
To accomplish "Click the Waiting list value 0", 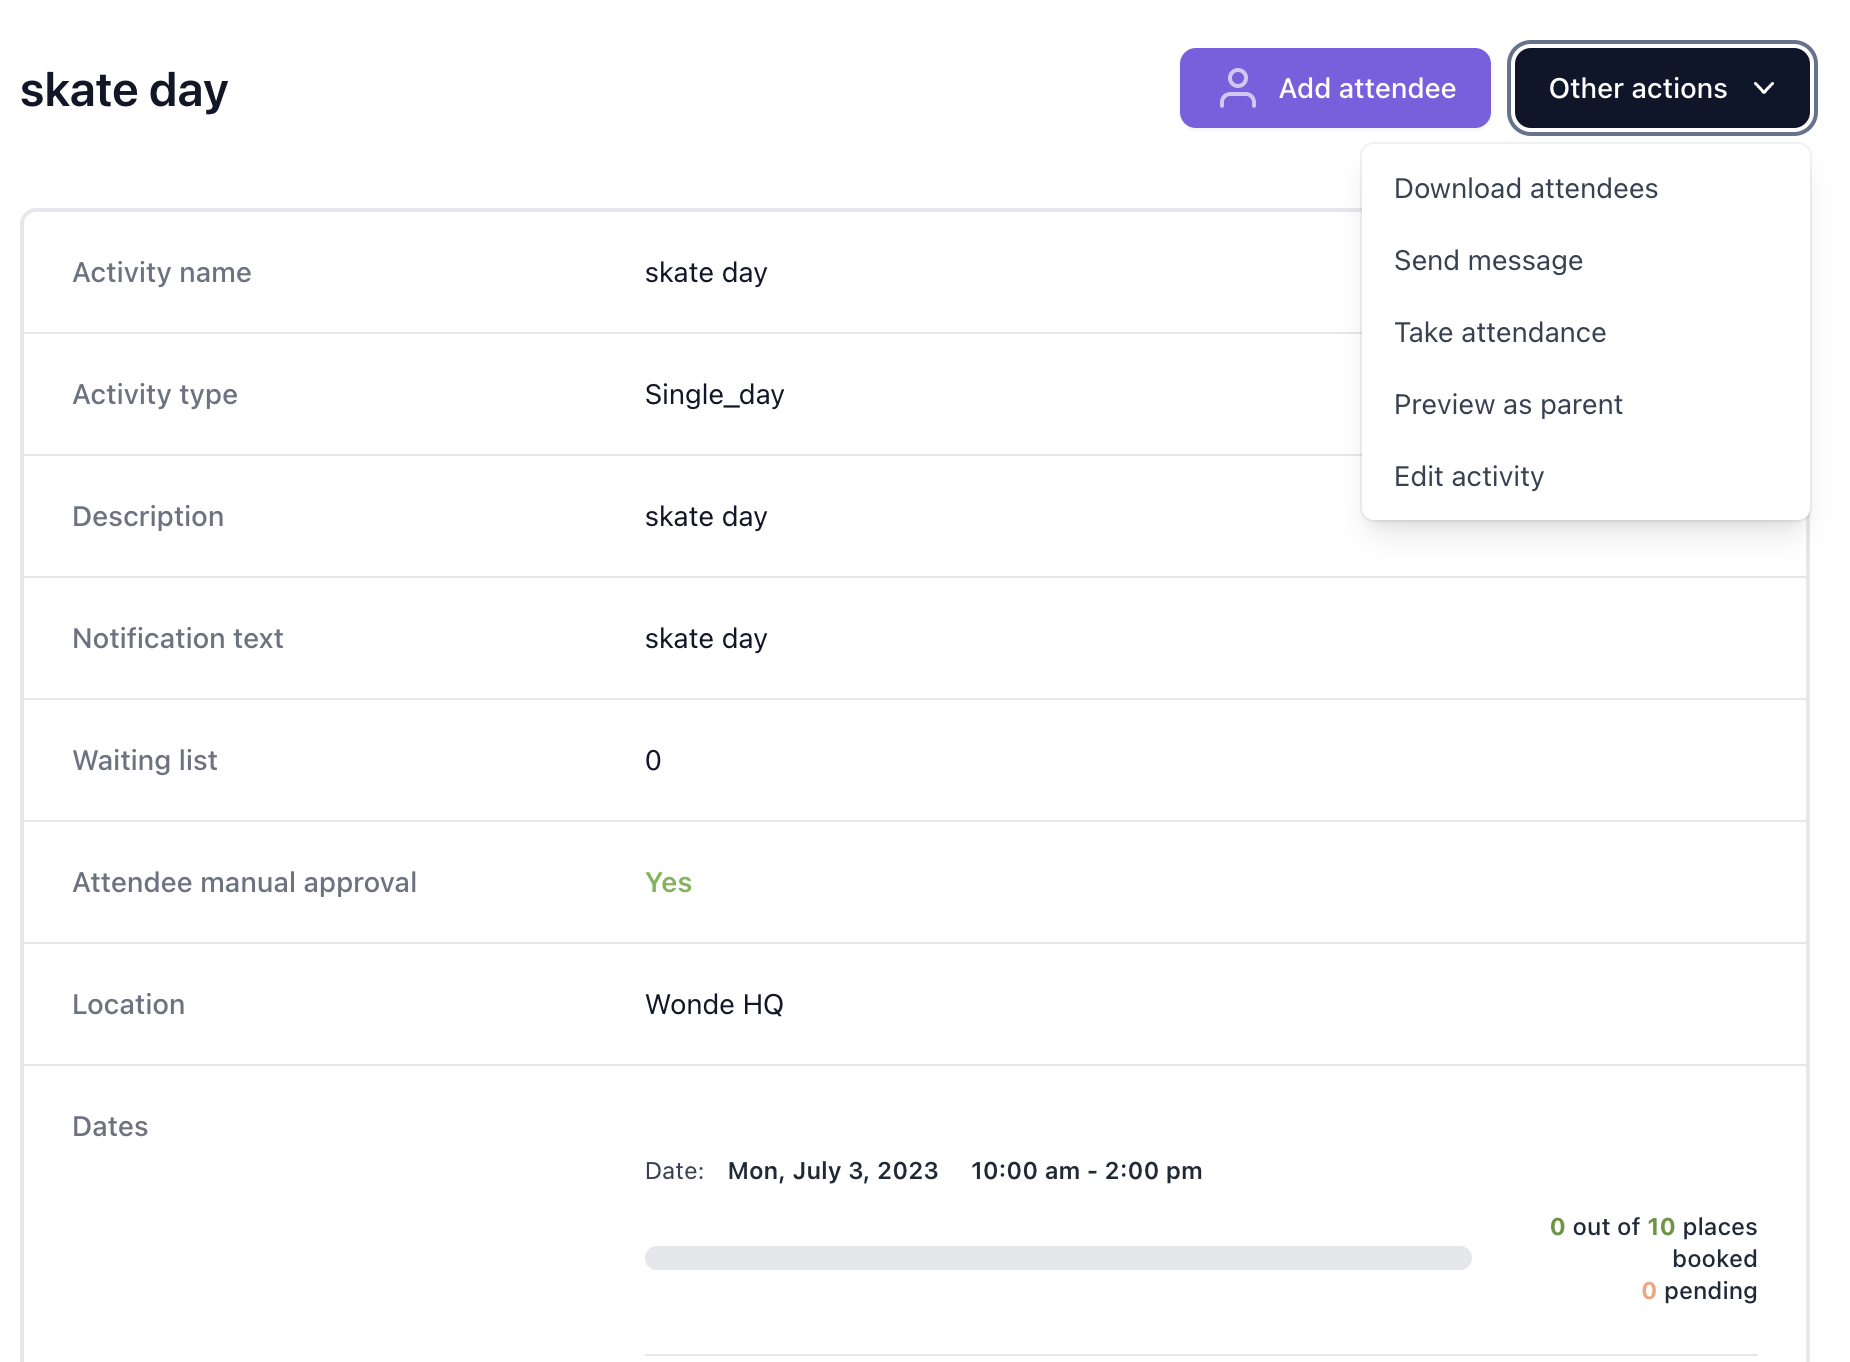I will (x=653, y=760).
